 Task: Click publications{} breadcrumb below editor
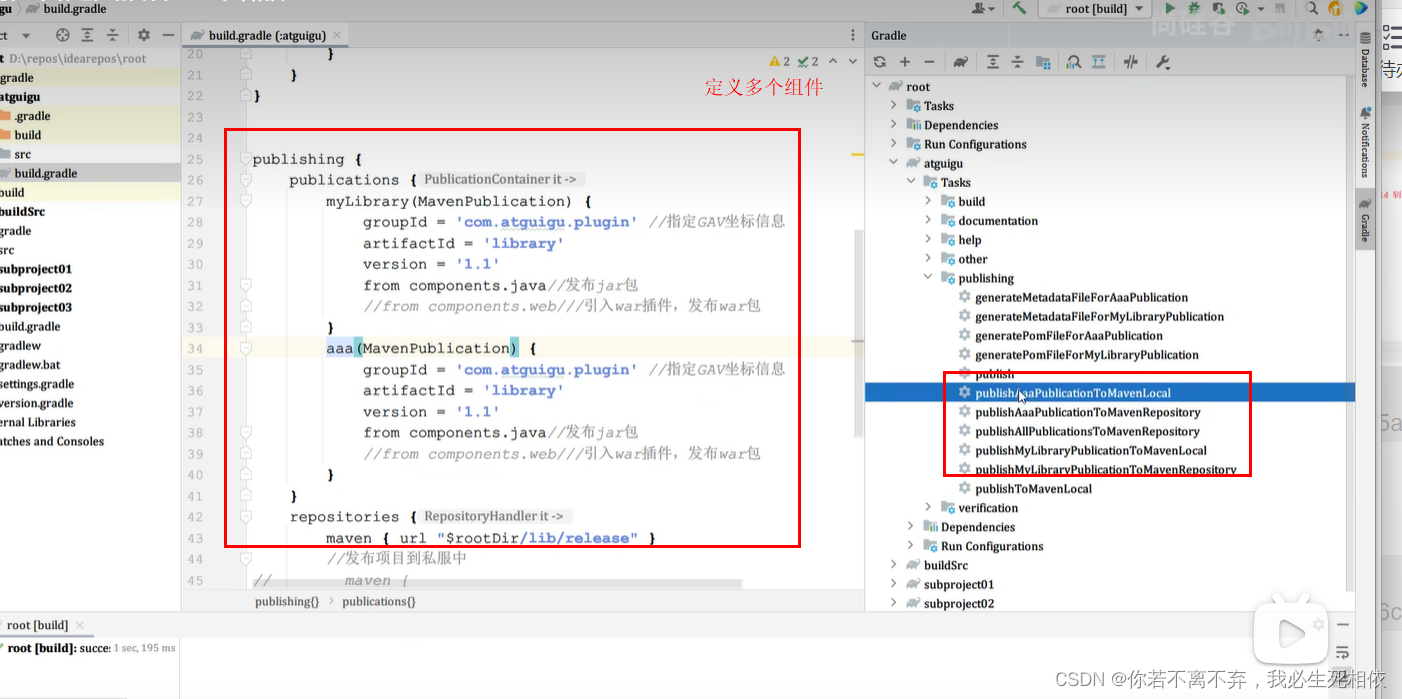pyautogui.click(x=378, y=601)
